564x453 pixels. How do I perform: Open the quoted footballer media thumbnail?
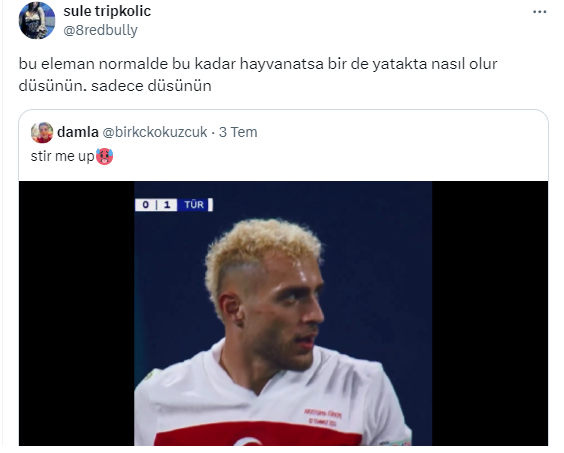click(283, 313)
